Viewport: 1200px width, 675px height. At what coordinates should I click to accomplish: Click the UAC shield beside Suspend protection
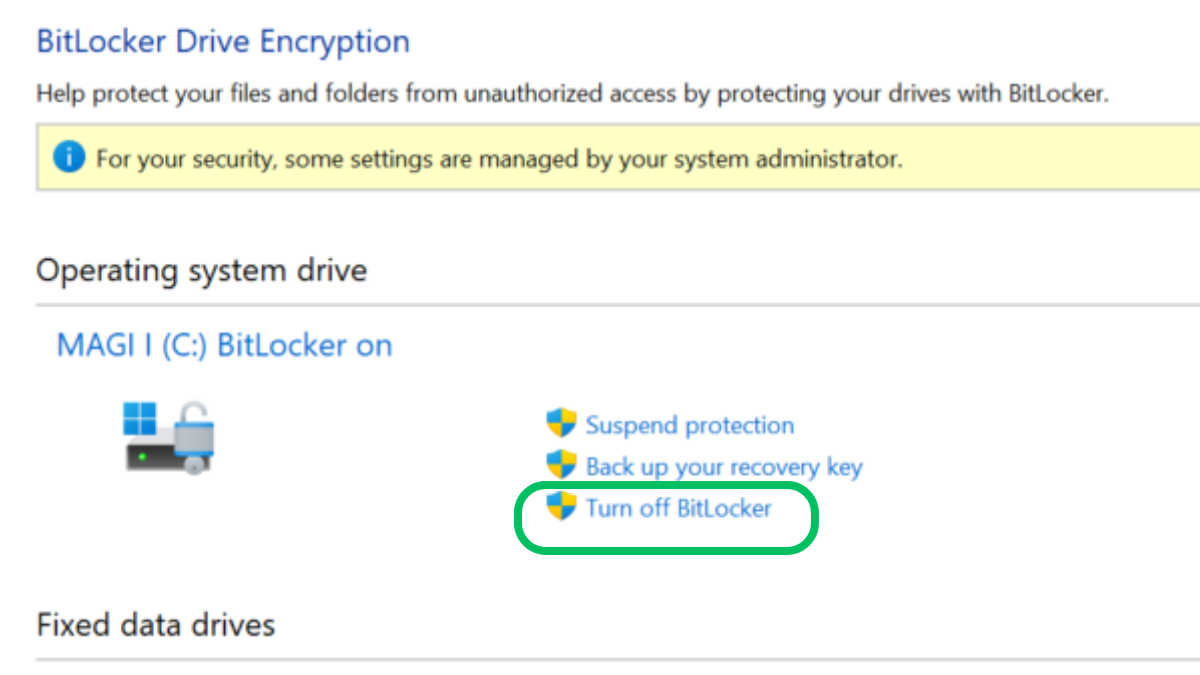(x=561, y=424)
